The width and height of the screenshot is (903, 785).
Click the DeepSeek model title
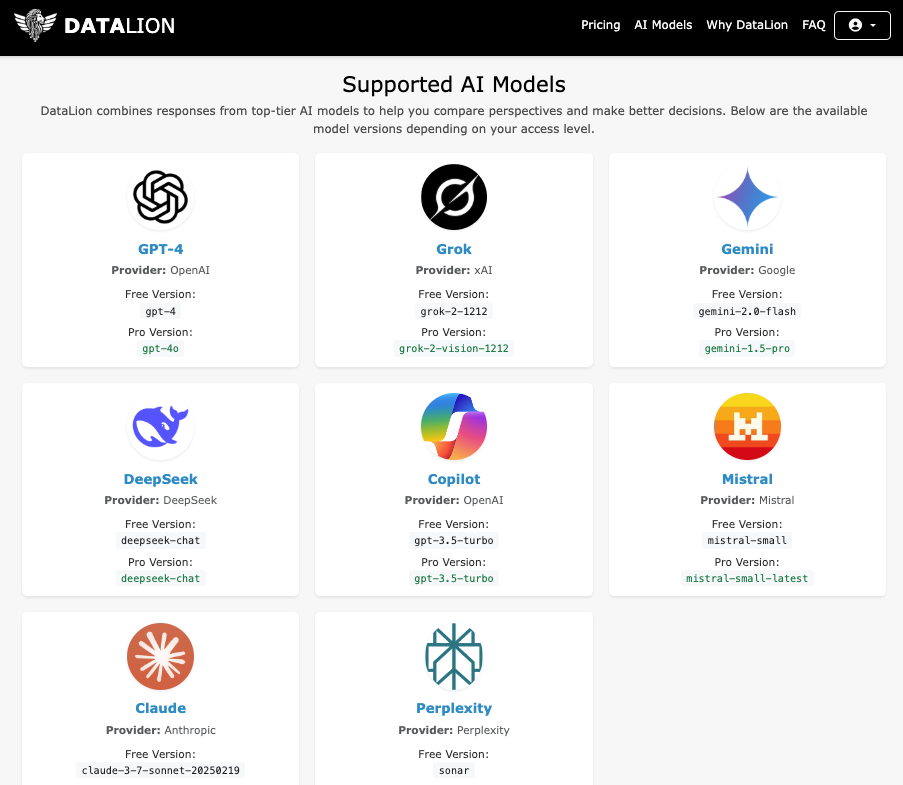point(160,479)
